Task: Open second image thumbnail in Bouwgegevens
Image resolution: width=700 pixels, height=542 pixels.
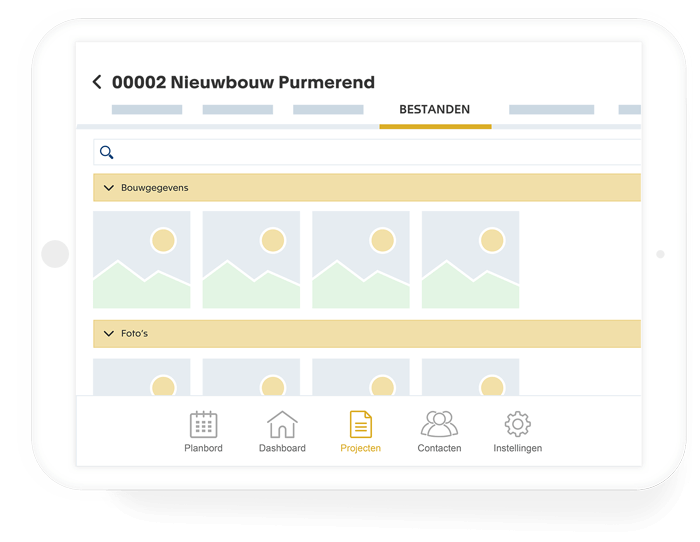Action: click(x=251, y=259)
